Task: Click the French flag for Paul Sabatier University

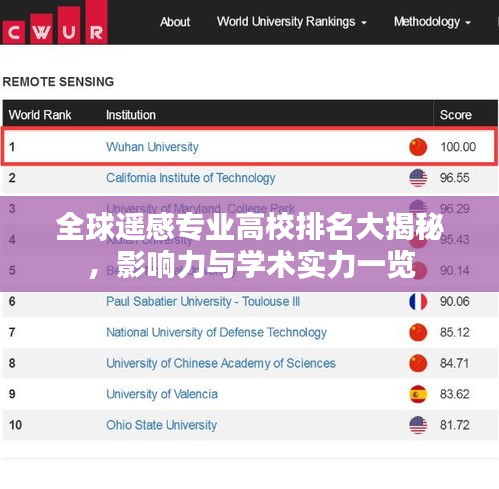Action: (418, 302)
